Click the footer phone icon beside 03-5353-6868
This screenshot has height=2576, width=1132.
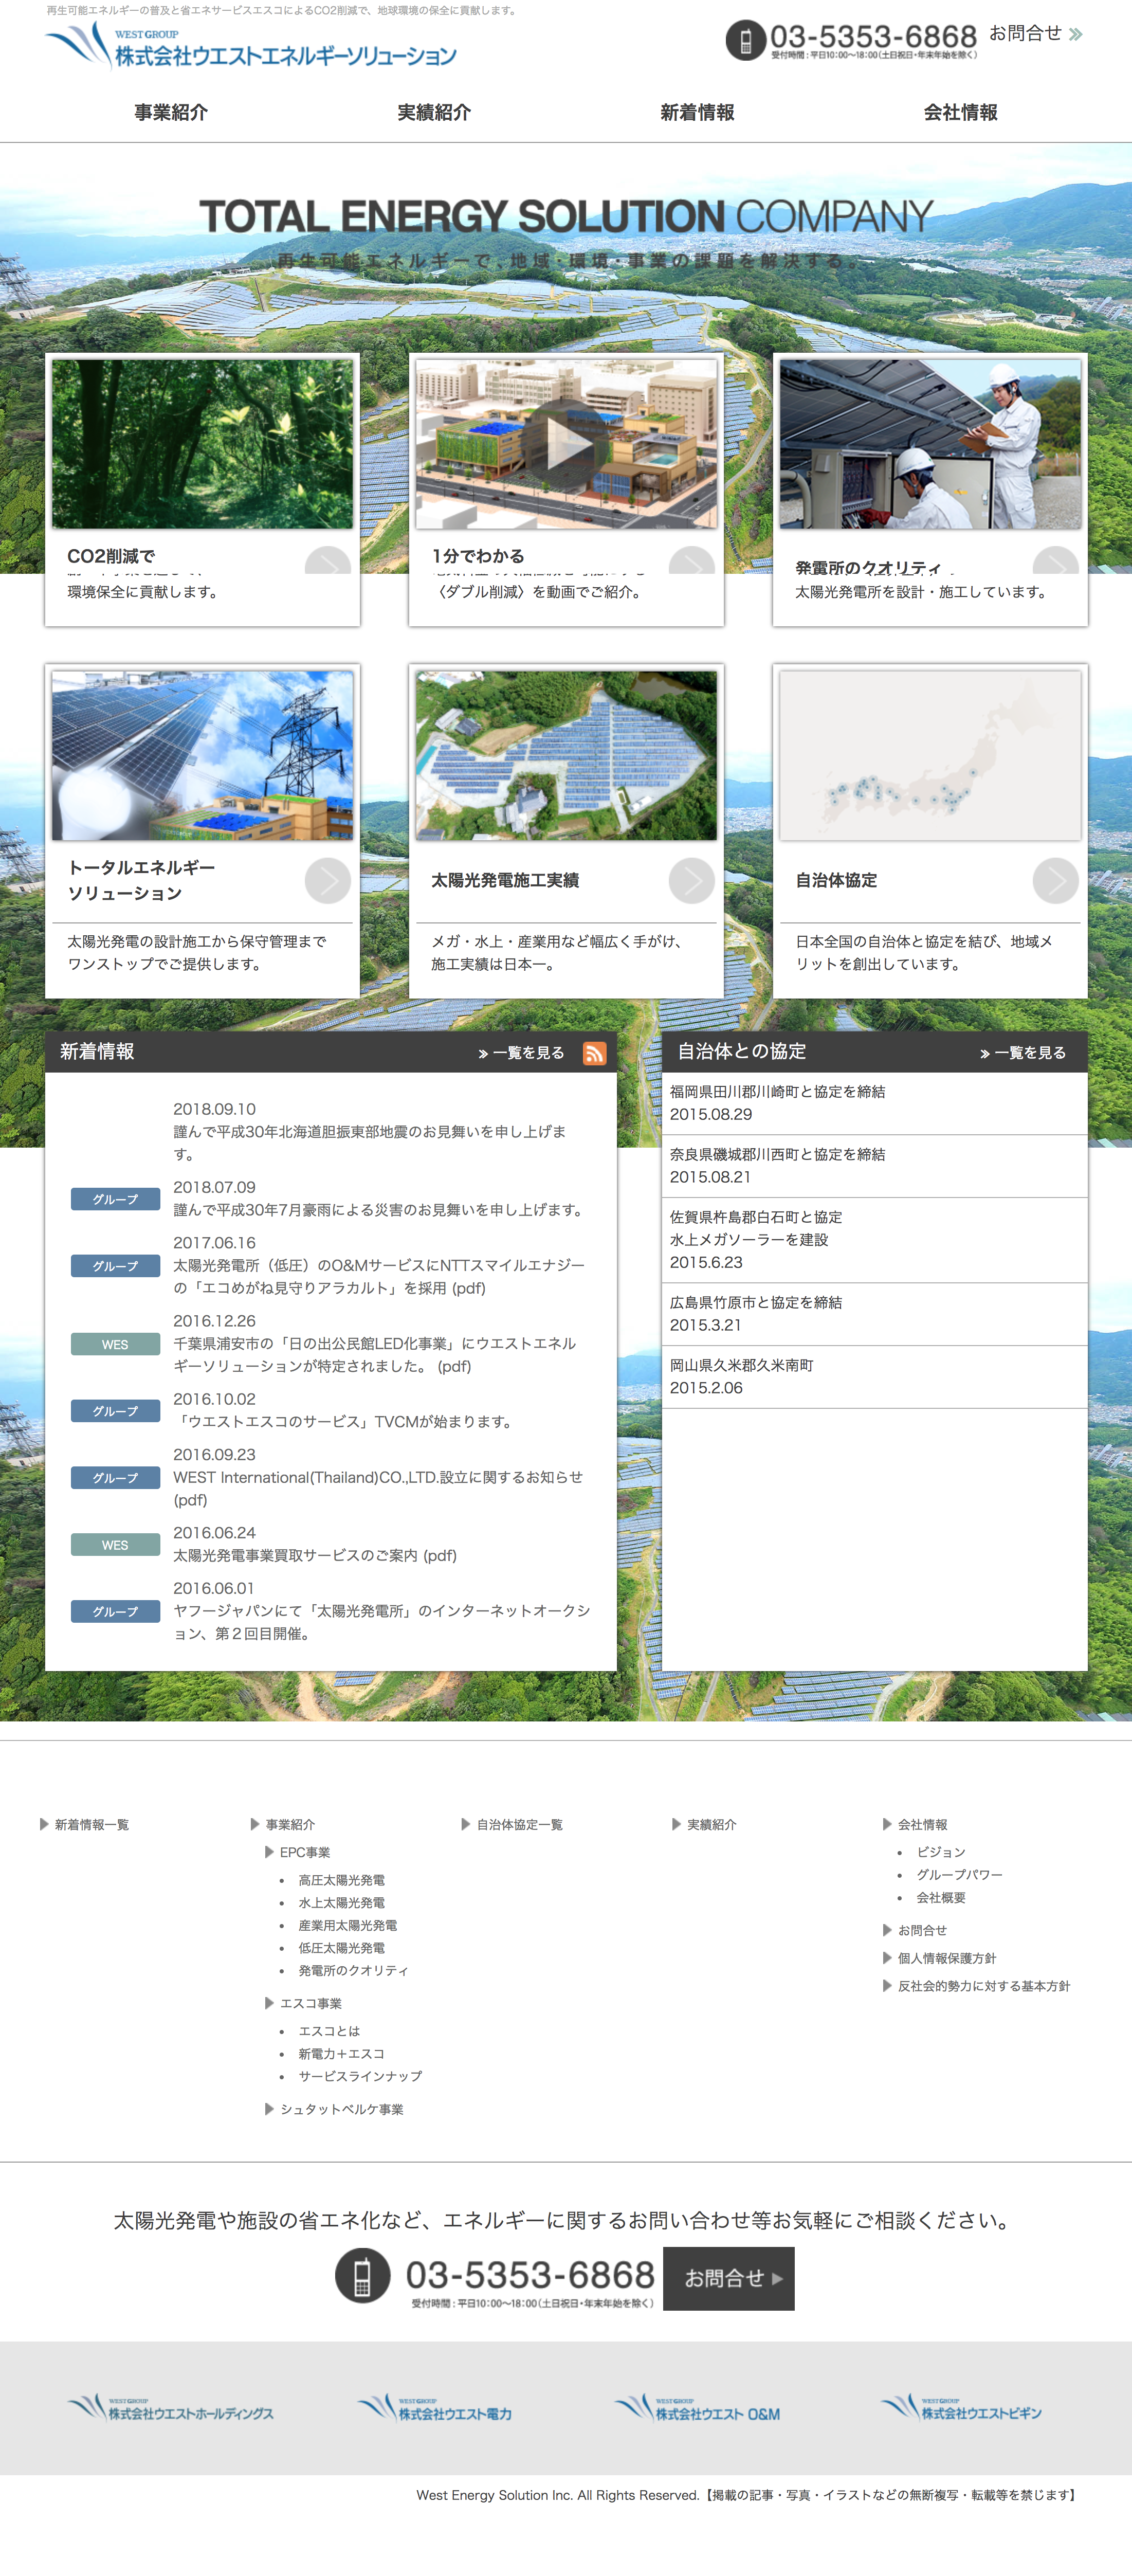(363, 2275)
